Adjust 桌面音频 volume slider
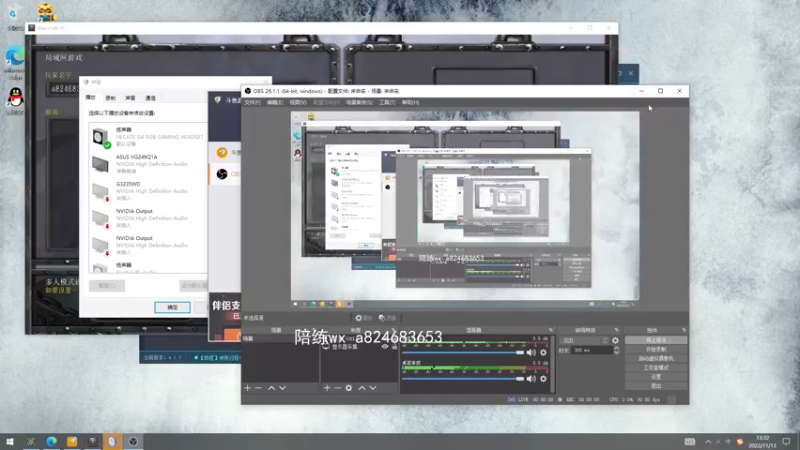Image resolution: width=800 pixels, height=450 pixels. 463,379
